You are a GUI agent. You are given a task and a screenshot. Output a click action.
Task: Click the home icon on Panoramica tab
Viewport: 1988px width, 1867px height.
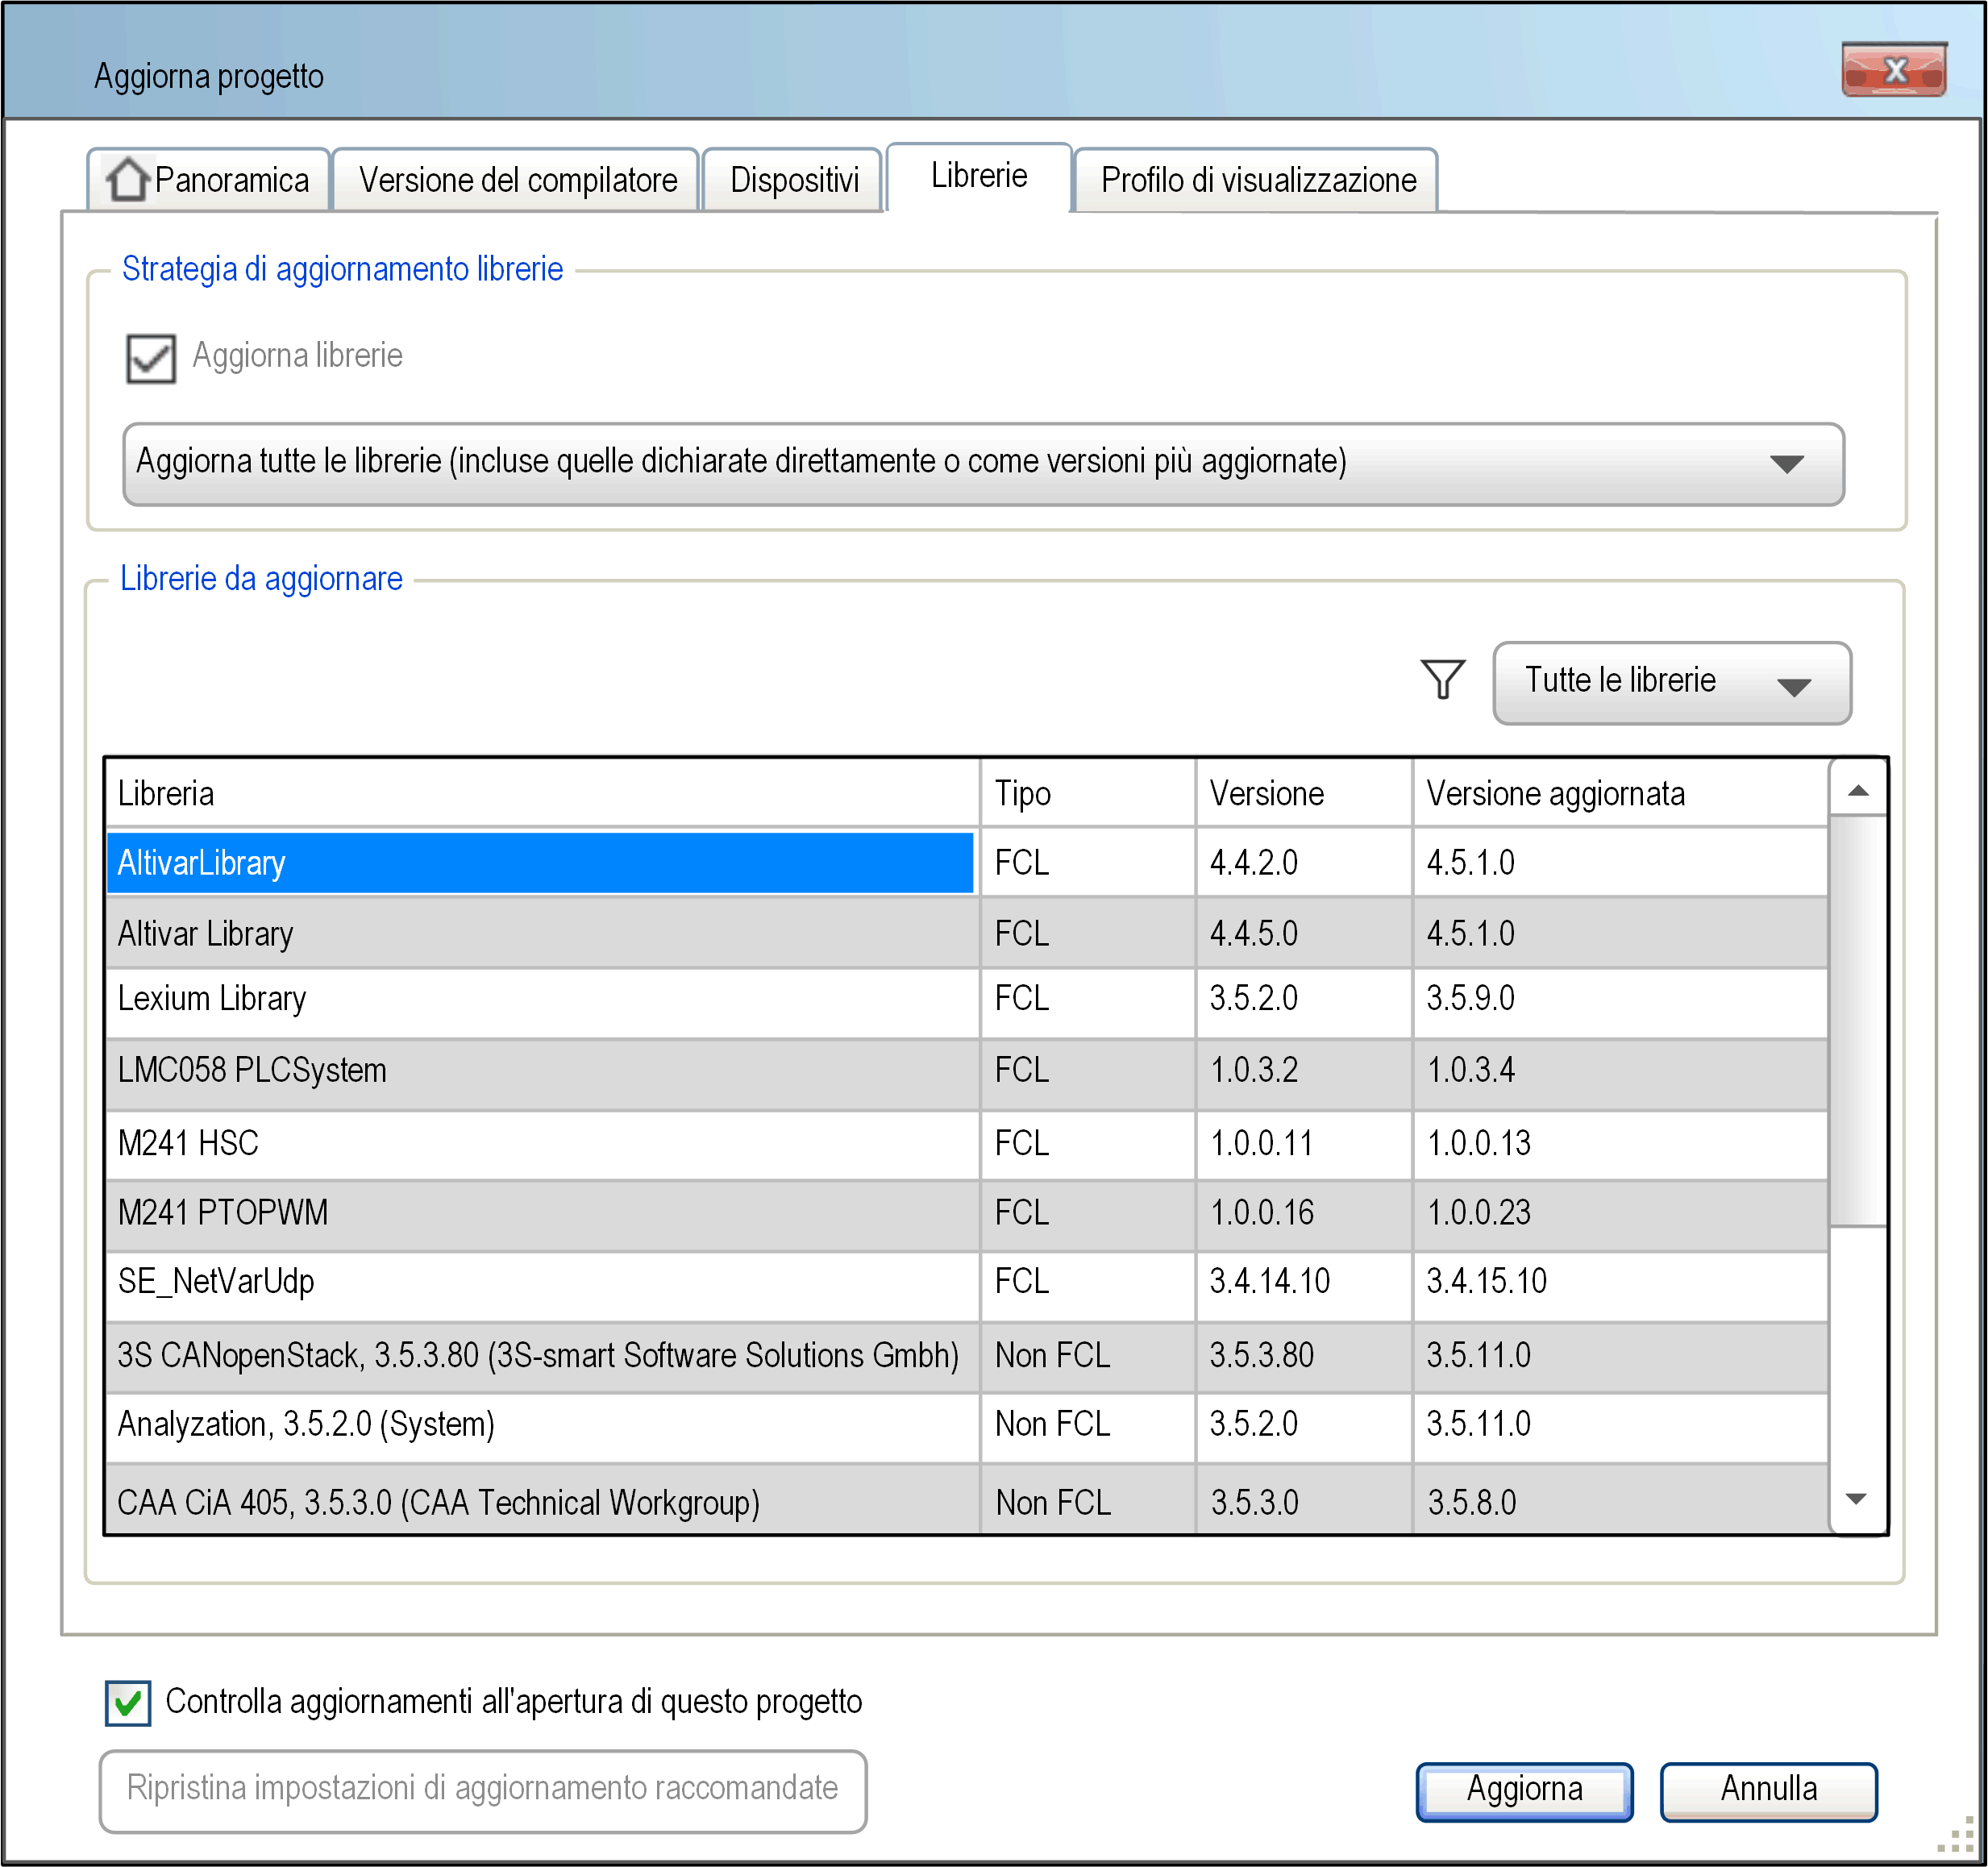[x=127, y=180]
